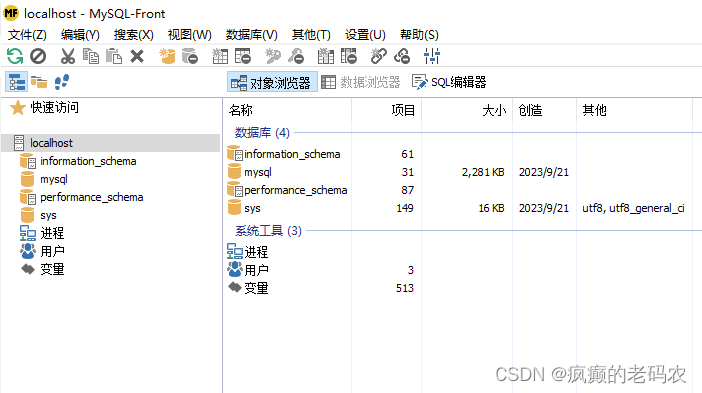Select information_schema row in object list
This screenshot has width=702, height=393.
click(x=292, y=154)
